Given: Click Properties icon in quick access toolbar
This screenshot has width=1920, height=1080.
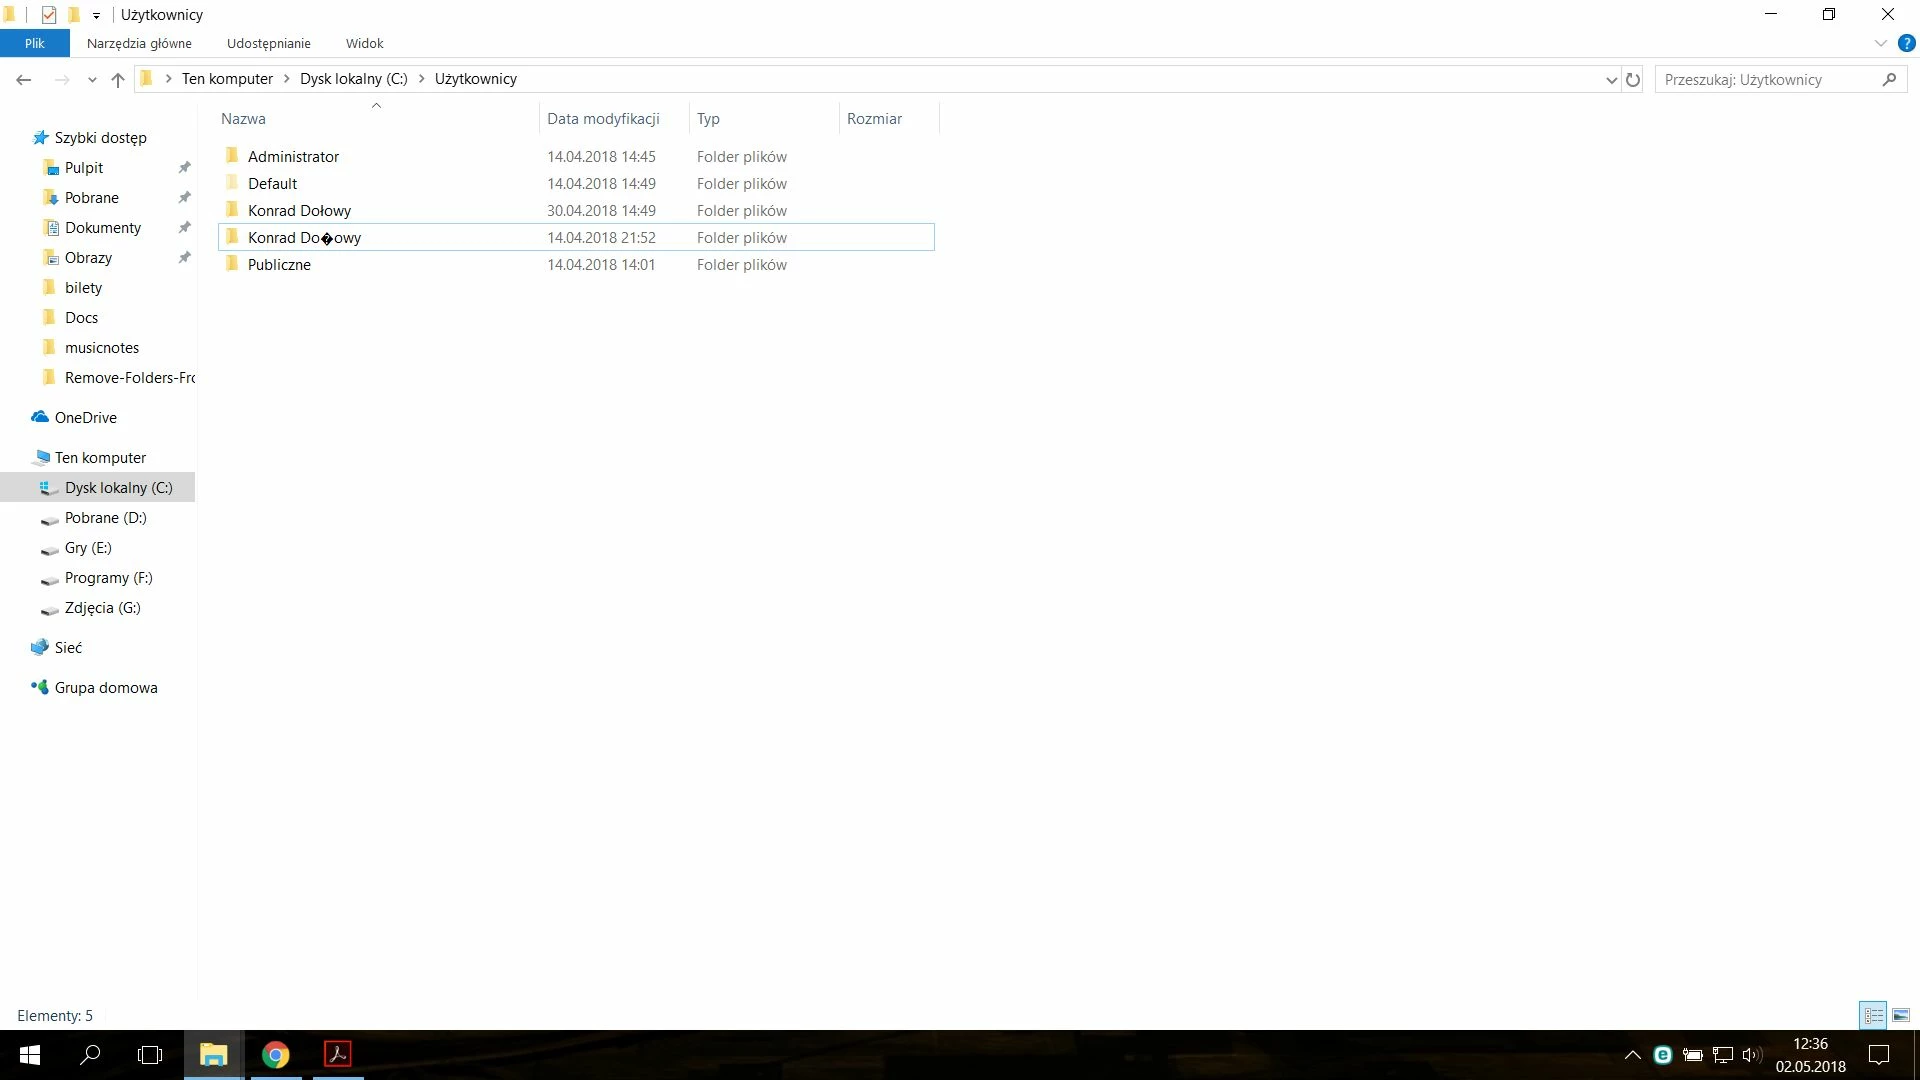Looking at the screenshot, I should tap(49, 15).
